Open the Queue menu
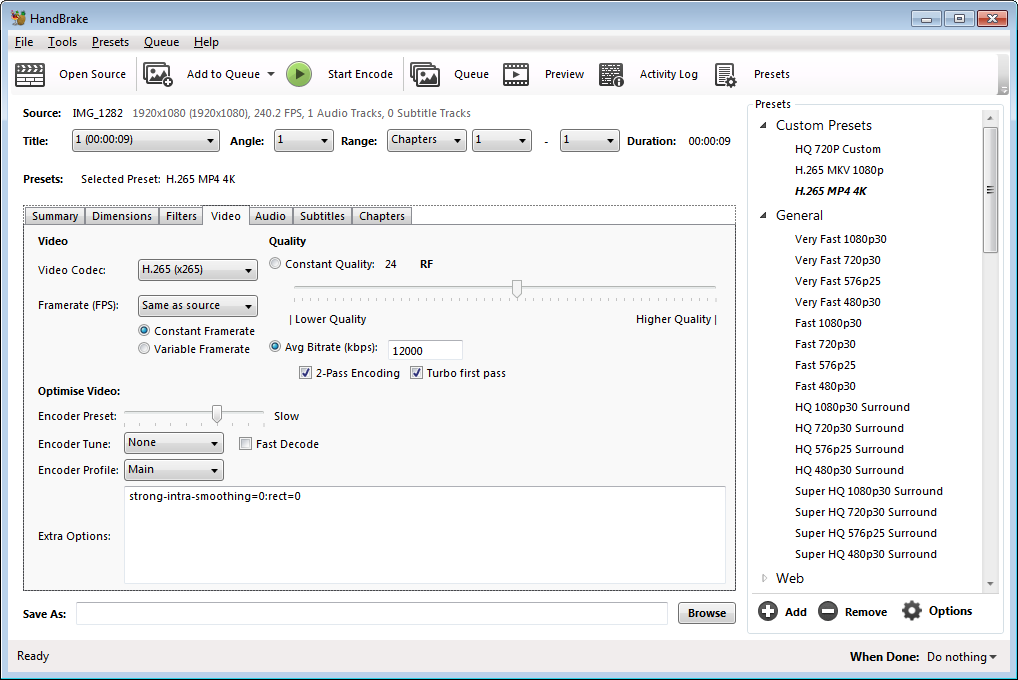Viewport: 1018px width, 680px height. 161,42
